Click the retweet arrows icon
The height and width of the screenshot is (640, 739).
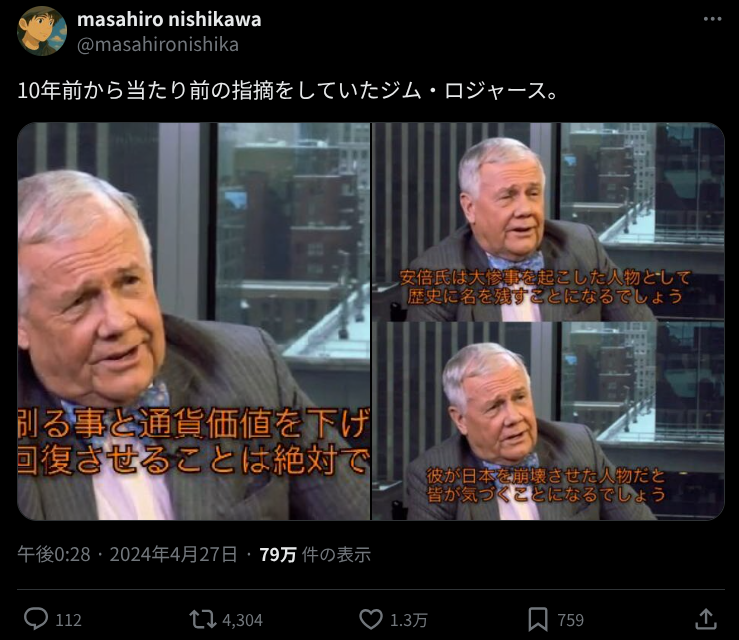[203, 619]
